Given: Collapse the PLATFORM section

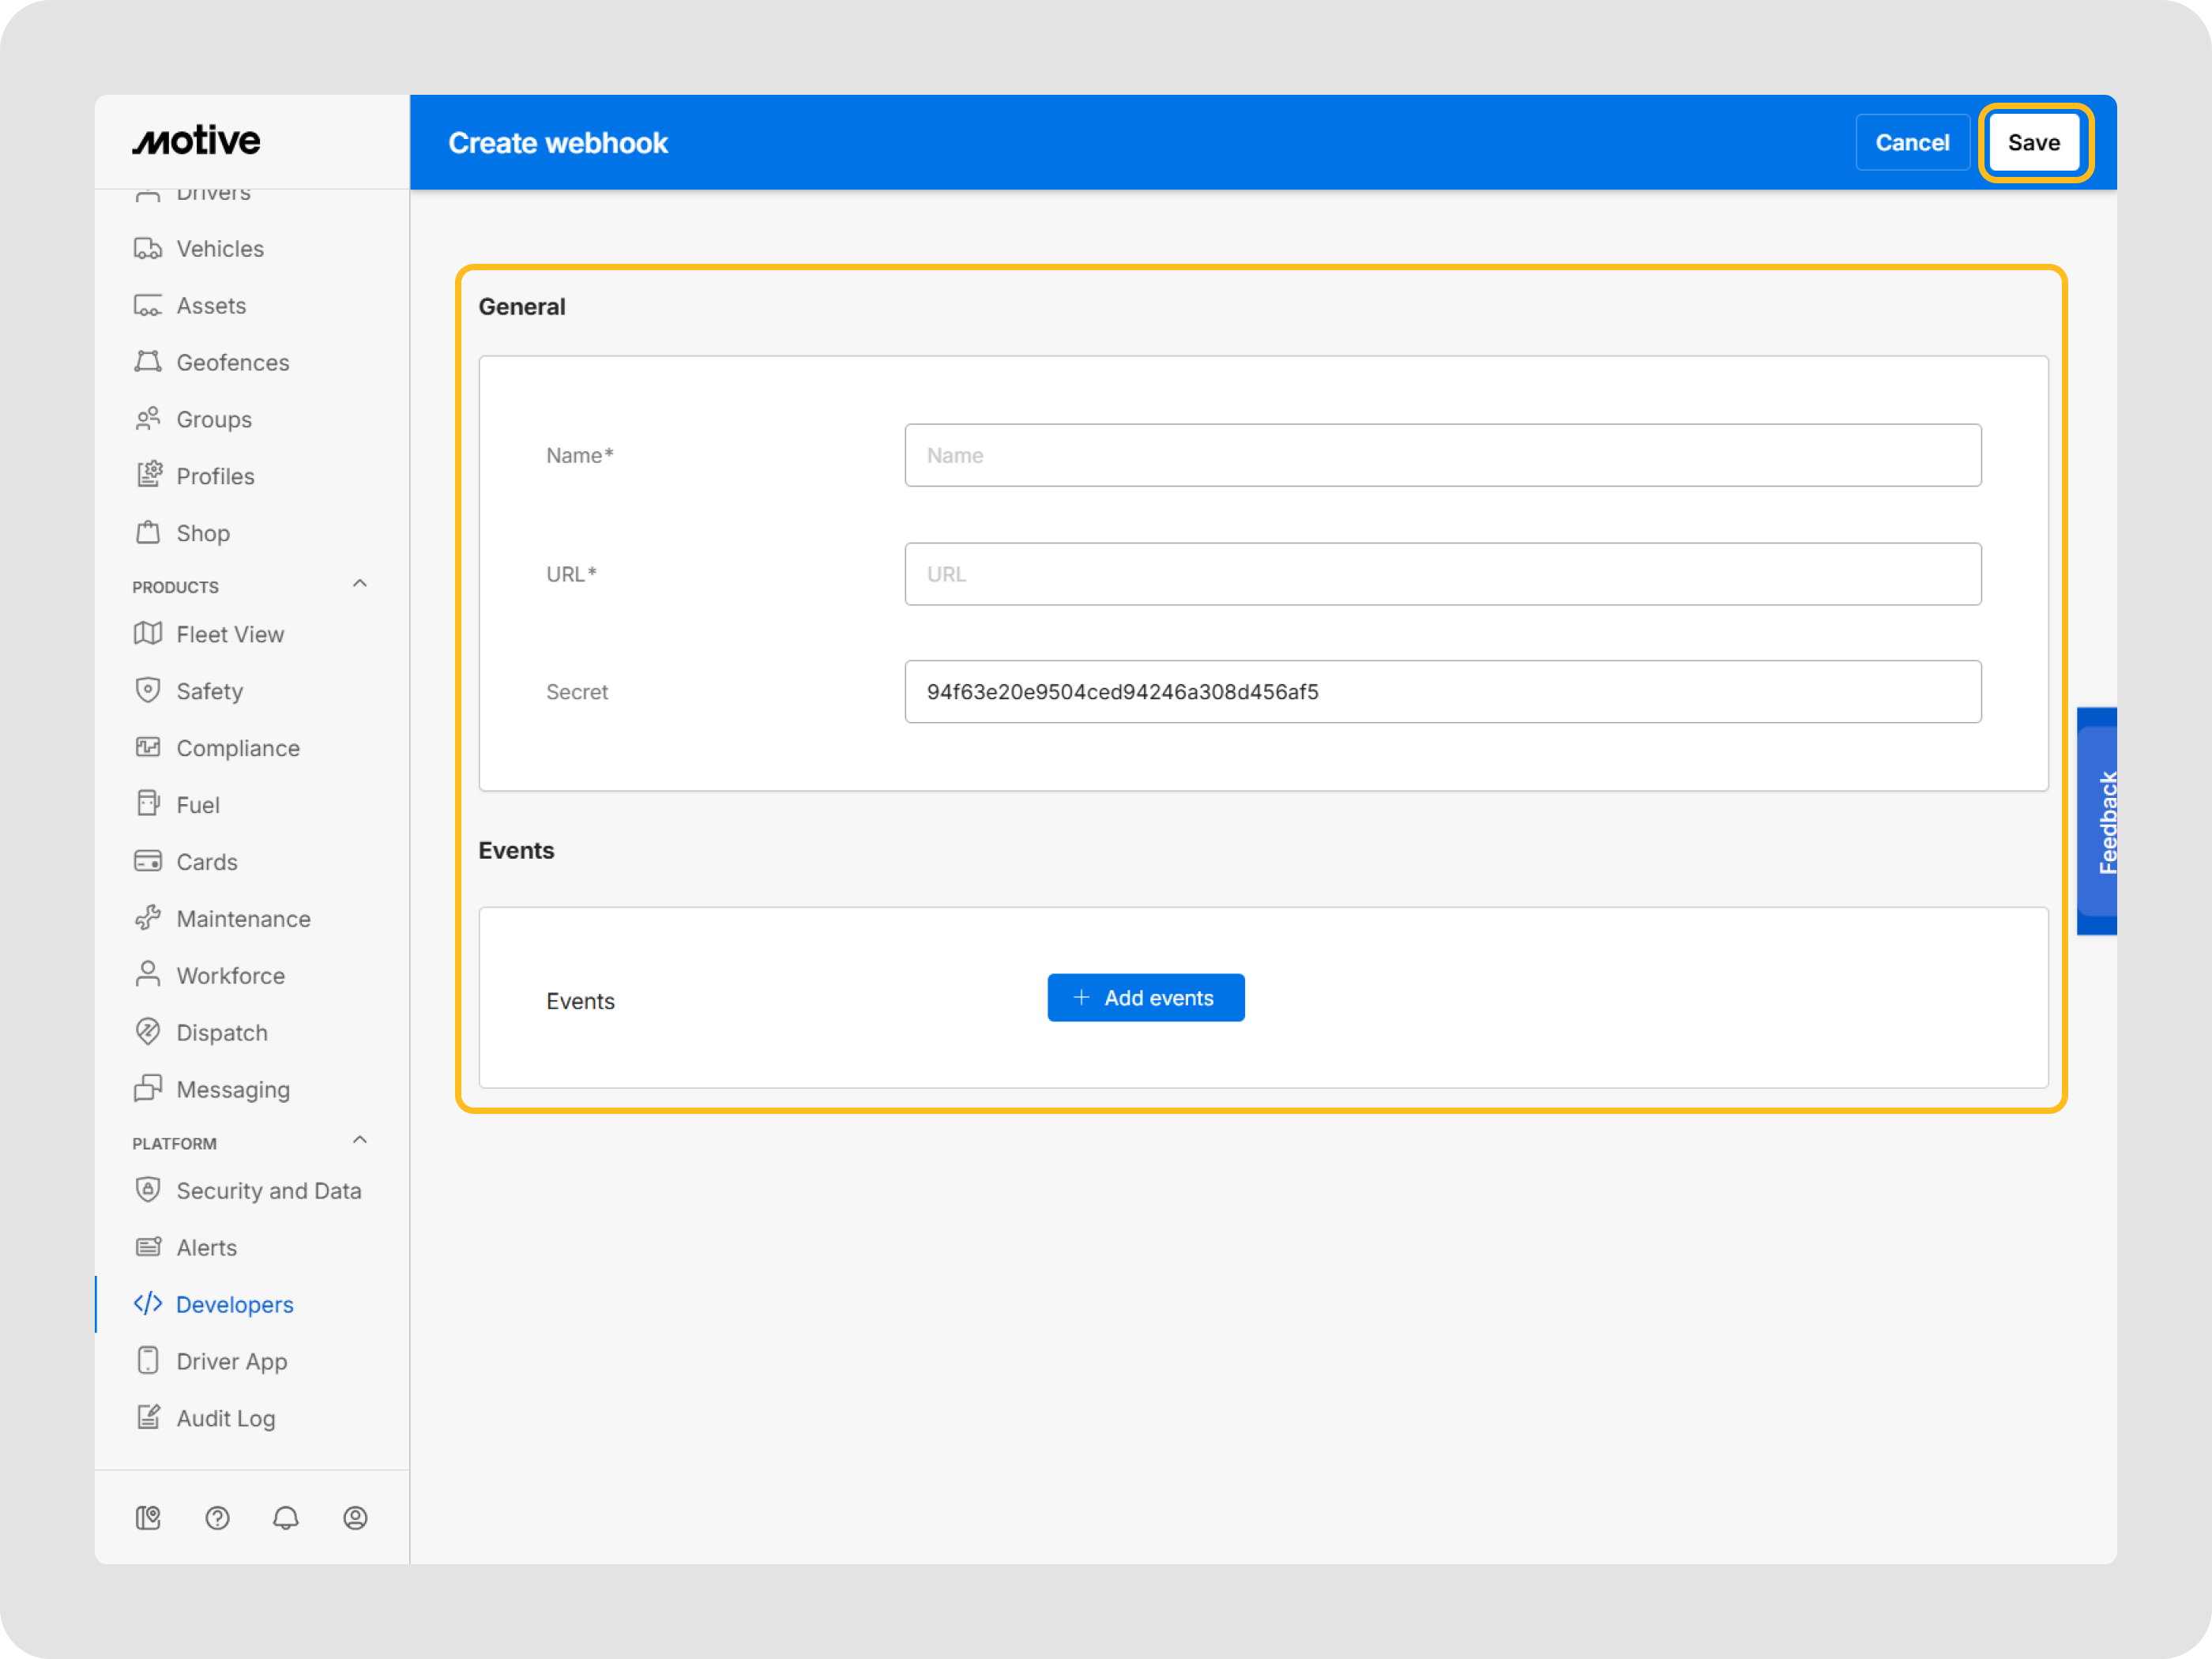Looking at the screenshot, I should [x=360, y=1140].
